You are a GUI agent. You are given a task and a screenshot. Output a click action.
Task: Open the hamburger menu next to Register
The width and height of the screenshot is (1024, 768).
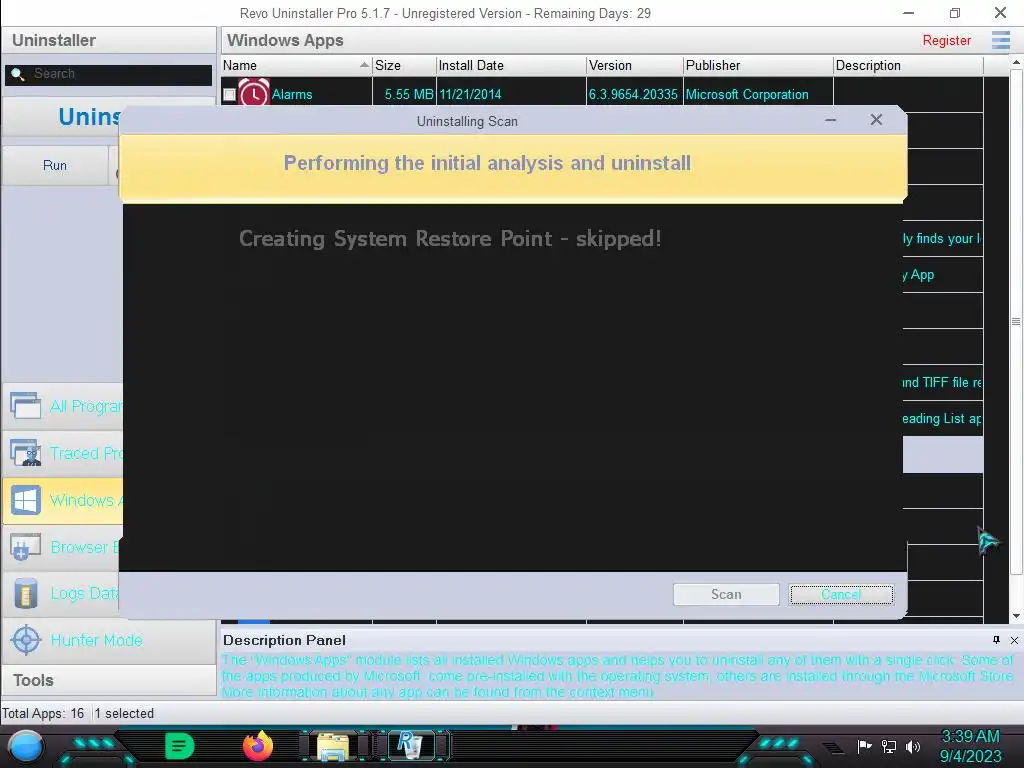(x=1000, y=40)
